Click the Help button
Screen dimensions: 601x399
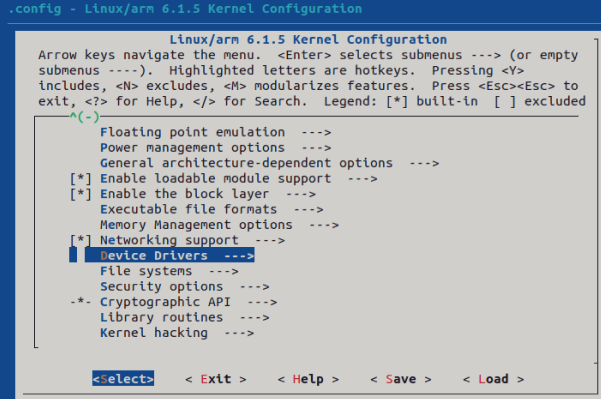click(308, 379)
